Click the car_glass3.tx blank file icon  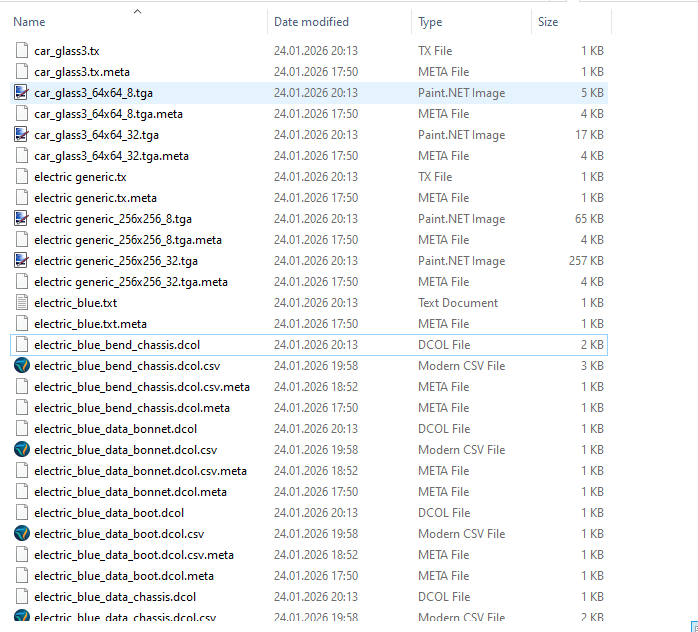point(22,51)
